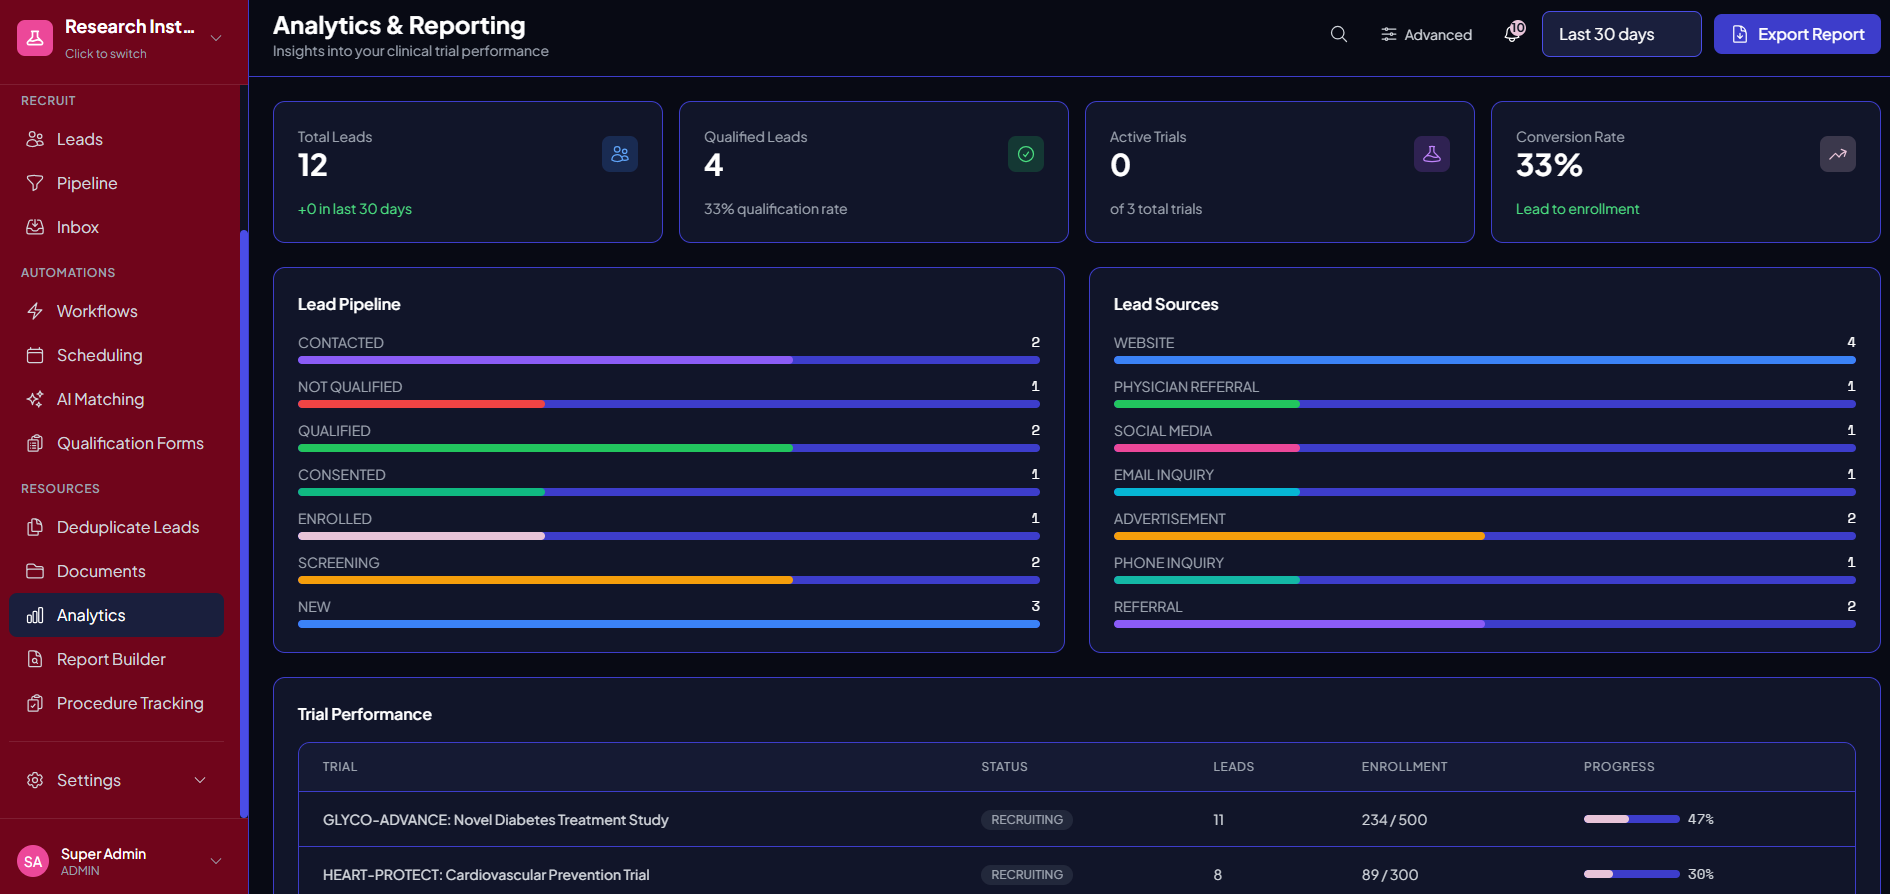Screen dimensions: 1890x894
Task: Expand the organization switcher chevron
Action: coord(216,38)
